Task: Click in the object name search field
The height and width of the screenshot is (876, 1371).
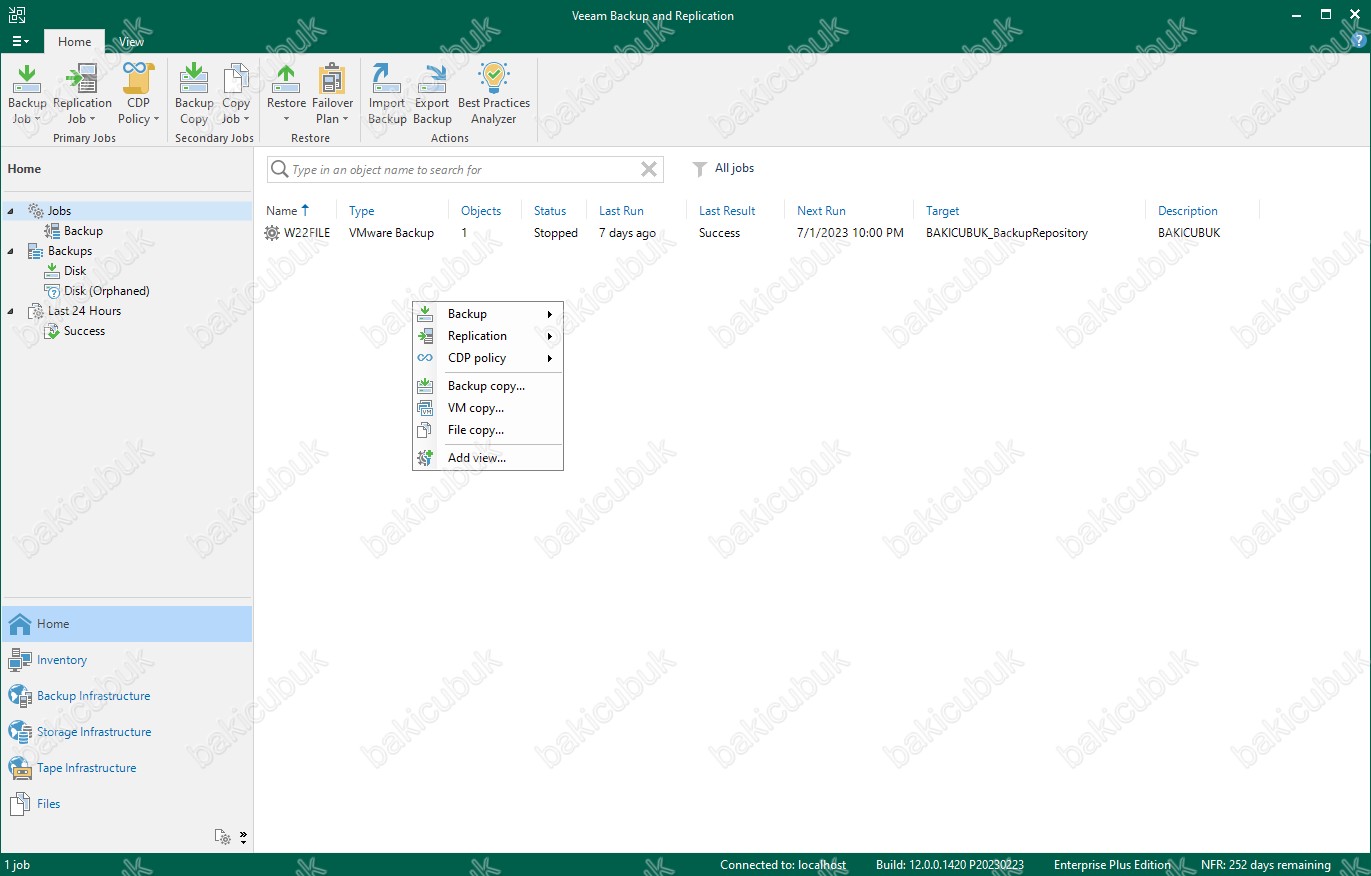Action: click(x=463, y=170)
